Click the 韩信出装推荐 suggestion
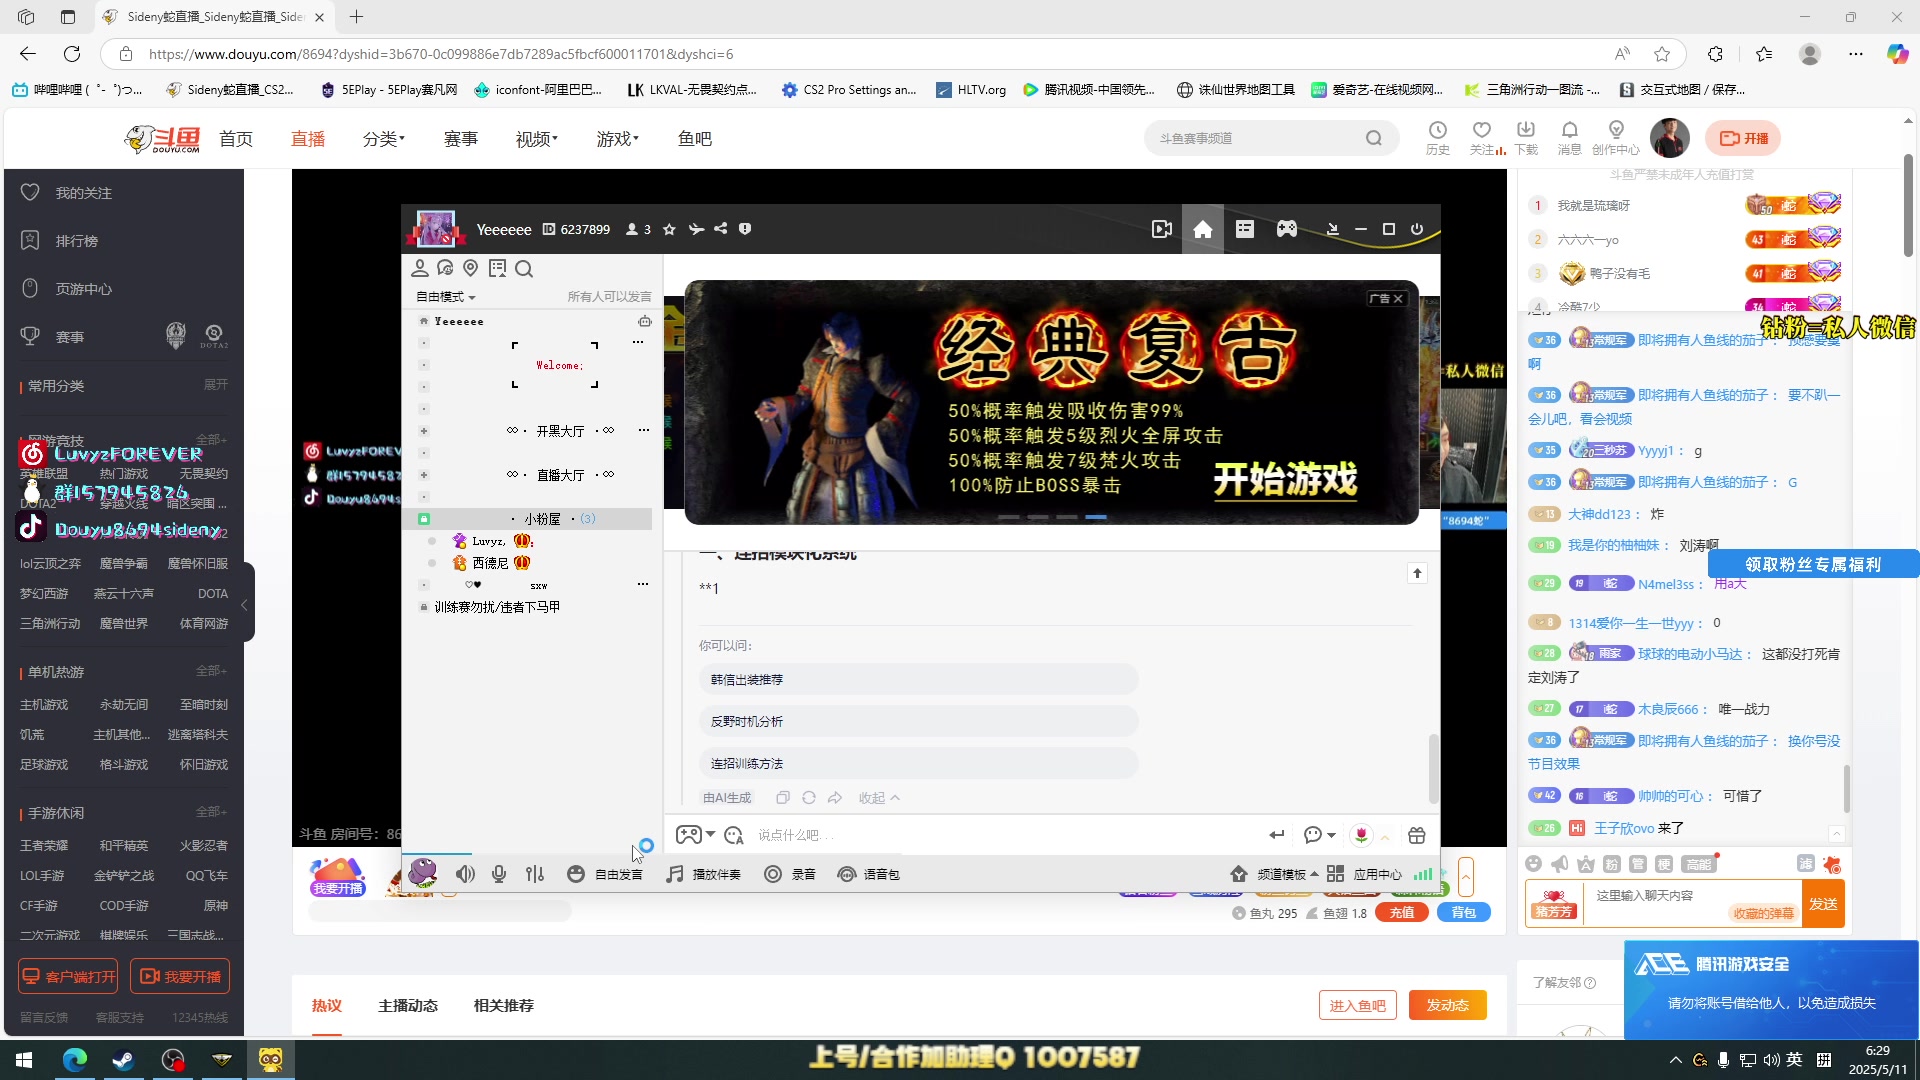The image size is (1920, 1080). [x=918, y=679]
